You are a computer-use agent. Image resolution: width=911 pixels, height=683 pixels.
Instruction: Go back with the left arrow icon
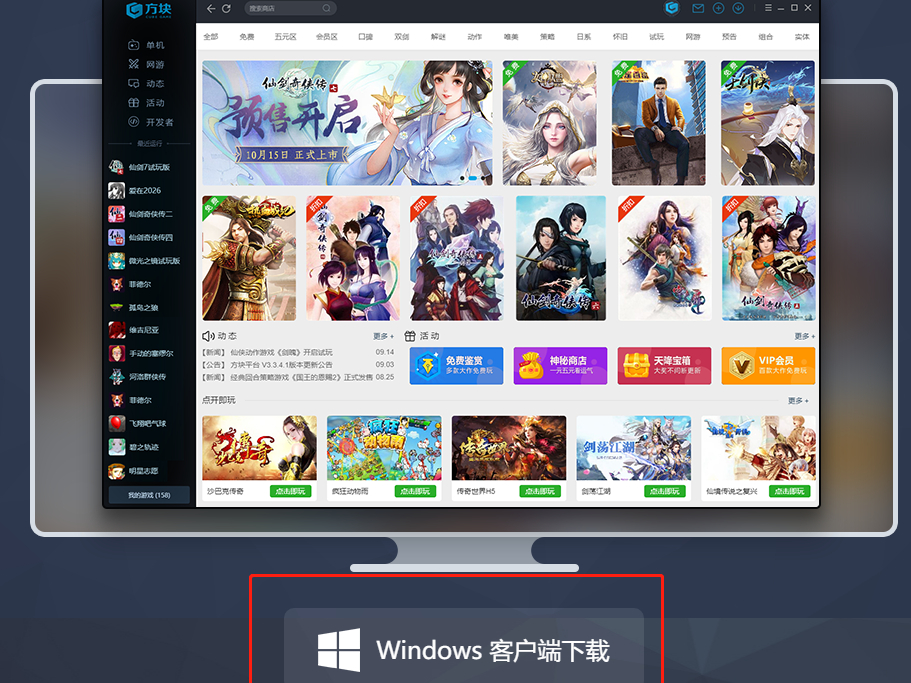[211, 9]
